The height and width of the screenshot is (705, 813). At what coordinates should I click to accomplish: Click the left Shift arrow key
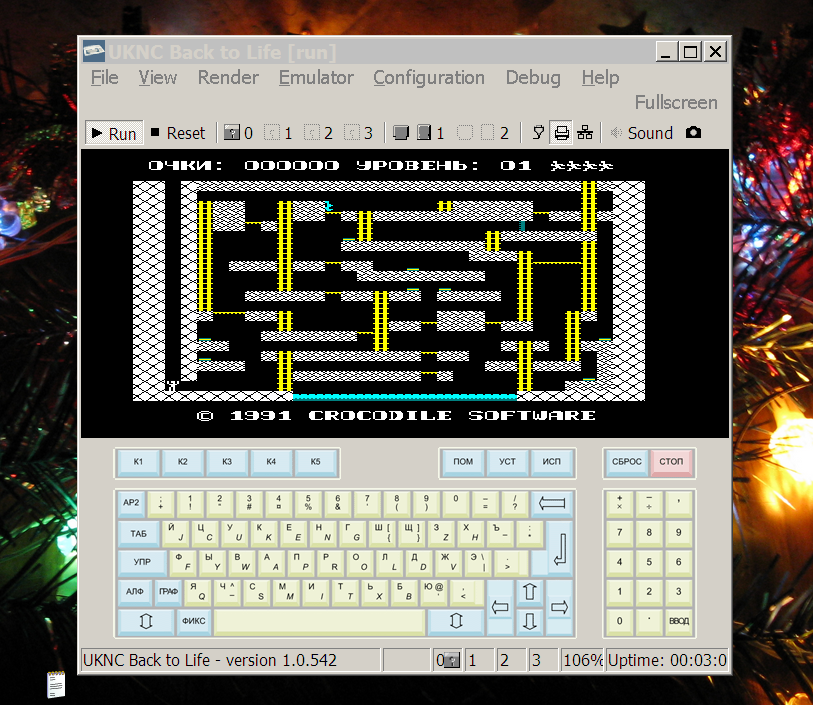[146, 622]
